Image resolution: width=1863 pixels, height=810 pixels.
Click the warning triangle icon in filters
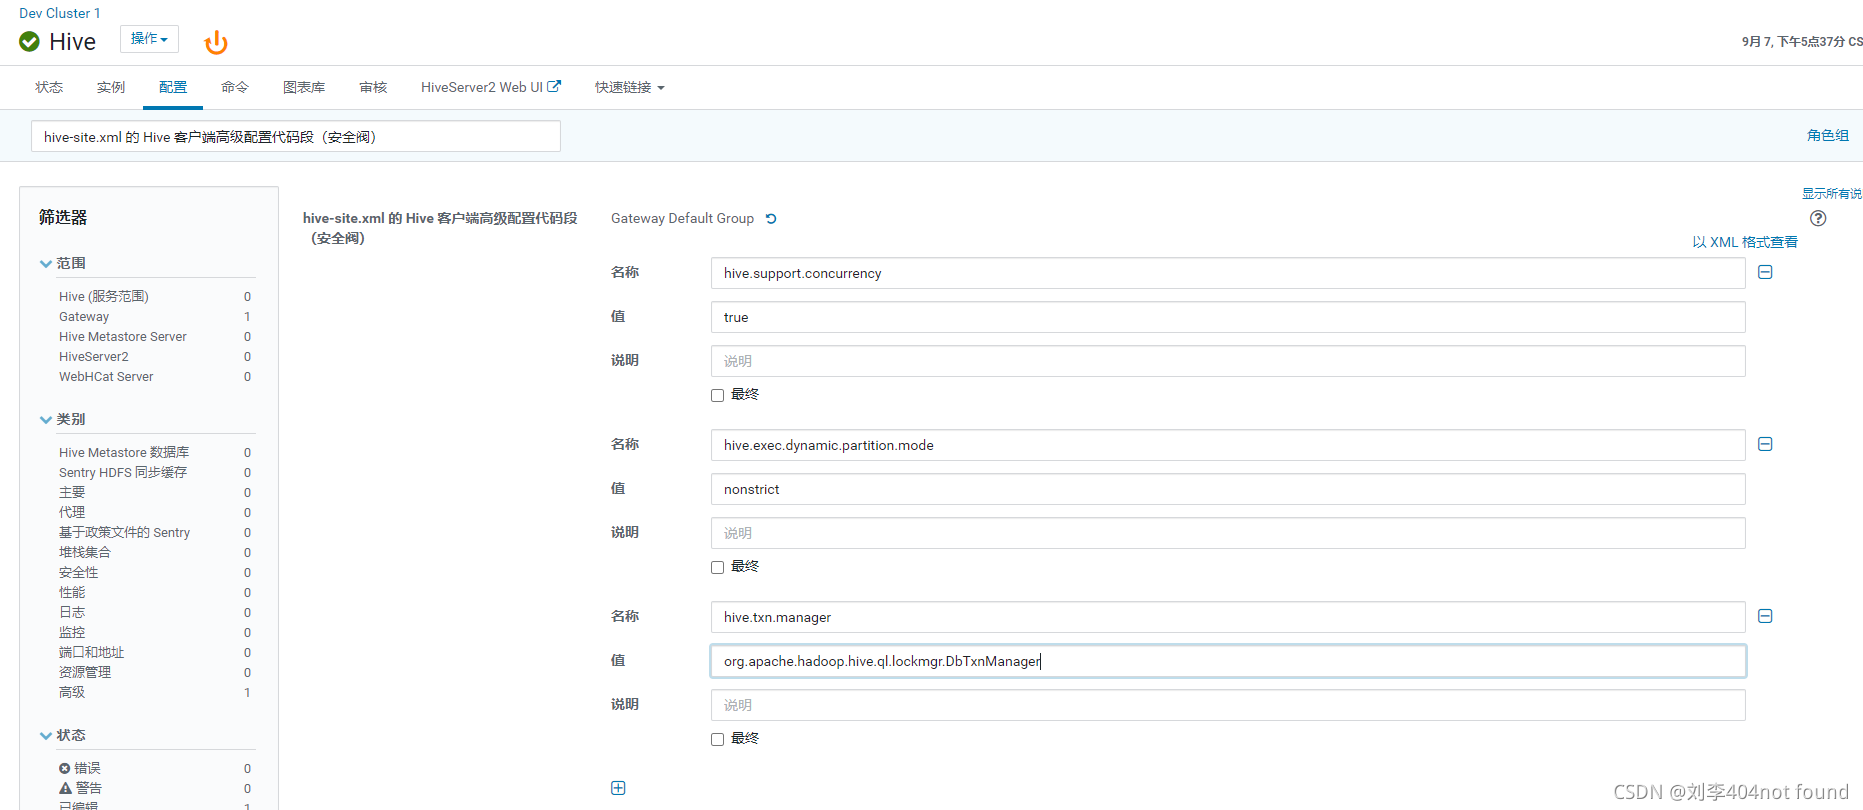click(x=65, y=788)
